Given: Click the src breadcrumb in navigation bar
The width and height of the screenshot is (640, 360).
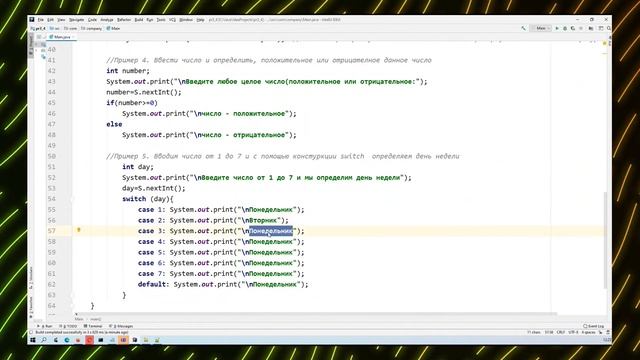Looking at the screenshot, I should [x=55, y=29].
